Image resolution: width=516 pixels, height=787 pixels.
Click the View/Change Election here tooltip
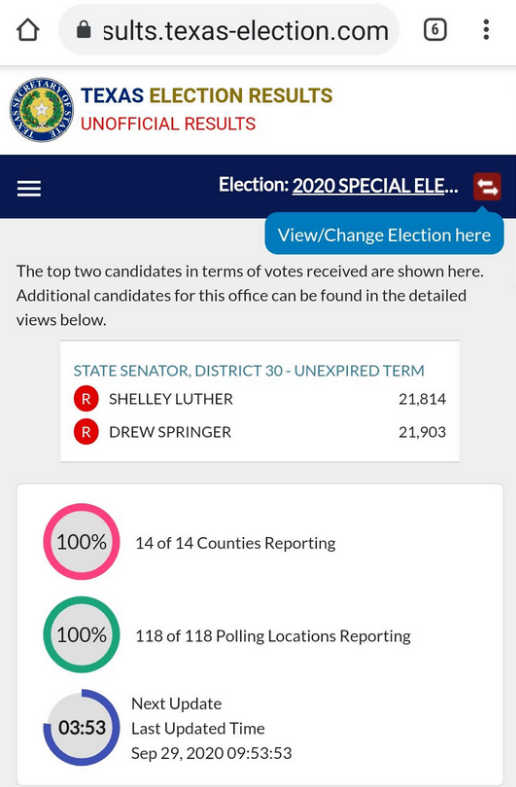pyautogui.click(x=384, y=235)
